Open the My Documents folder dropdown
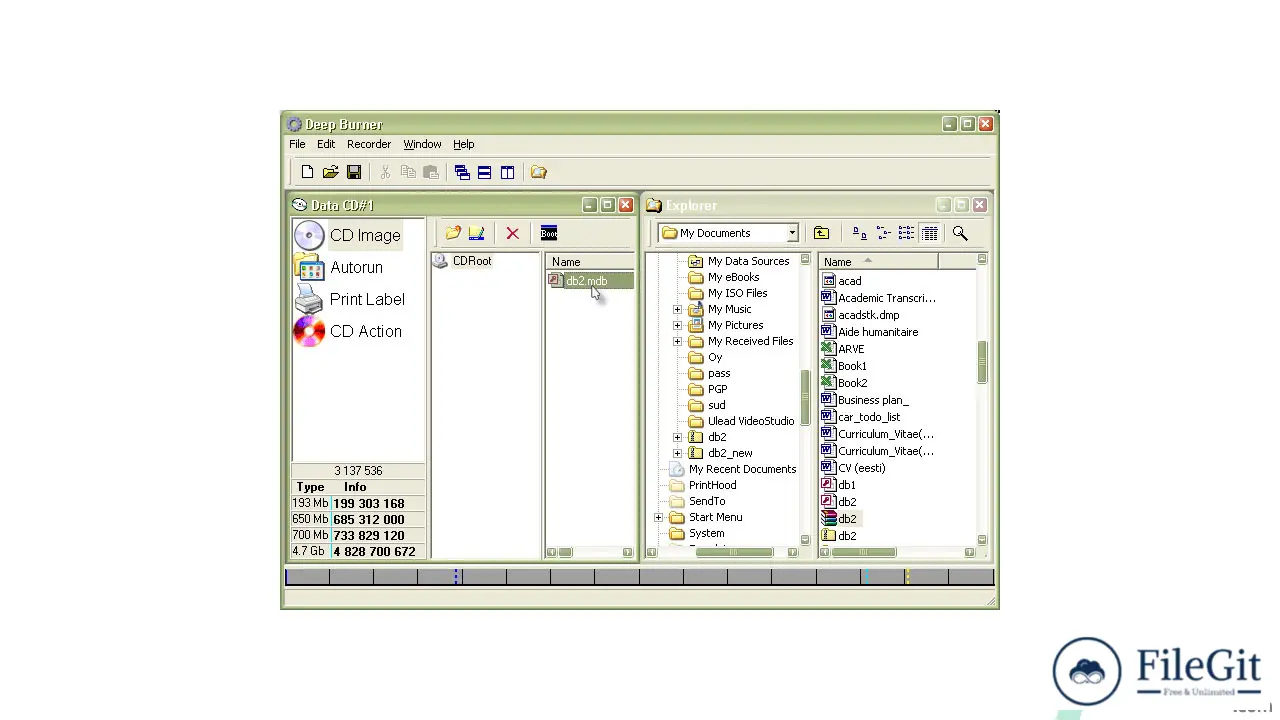Image resolution: width=1280 pixels, height=720 pixels. click(792, 233)
